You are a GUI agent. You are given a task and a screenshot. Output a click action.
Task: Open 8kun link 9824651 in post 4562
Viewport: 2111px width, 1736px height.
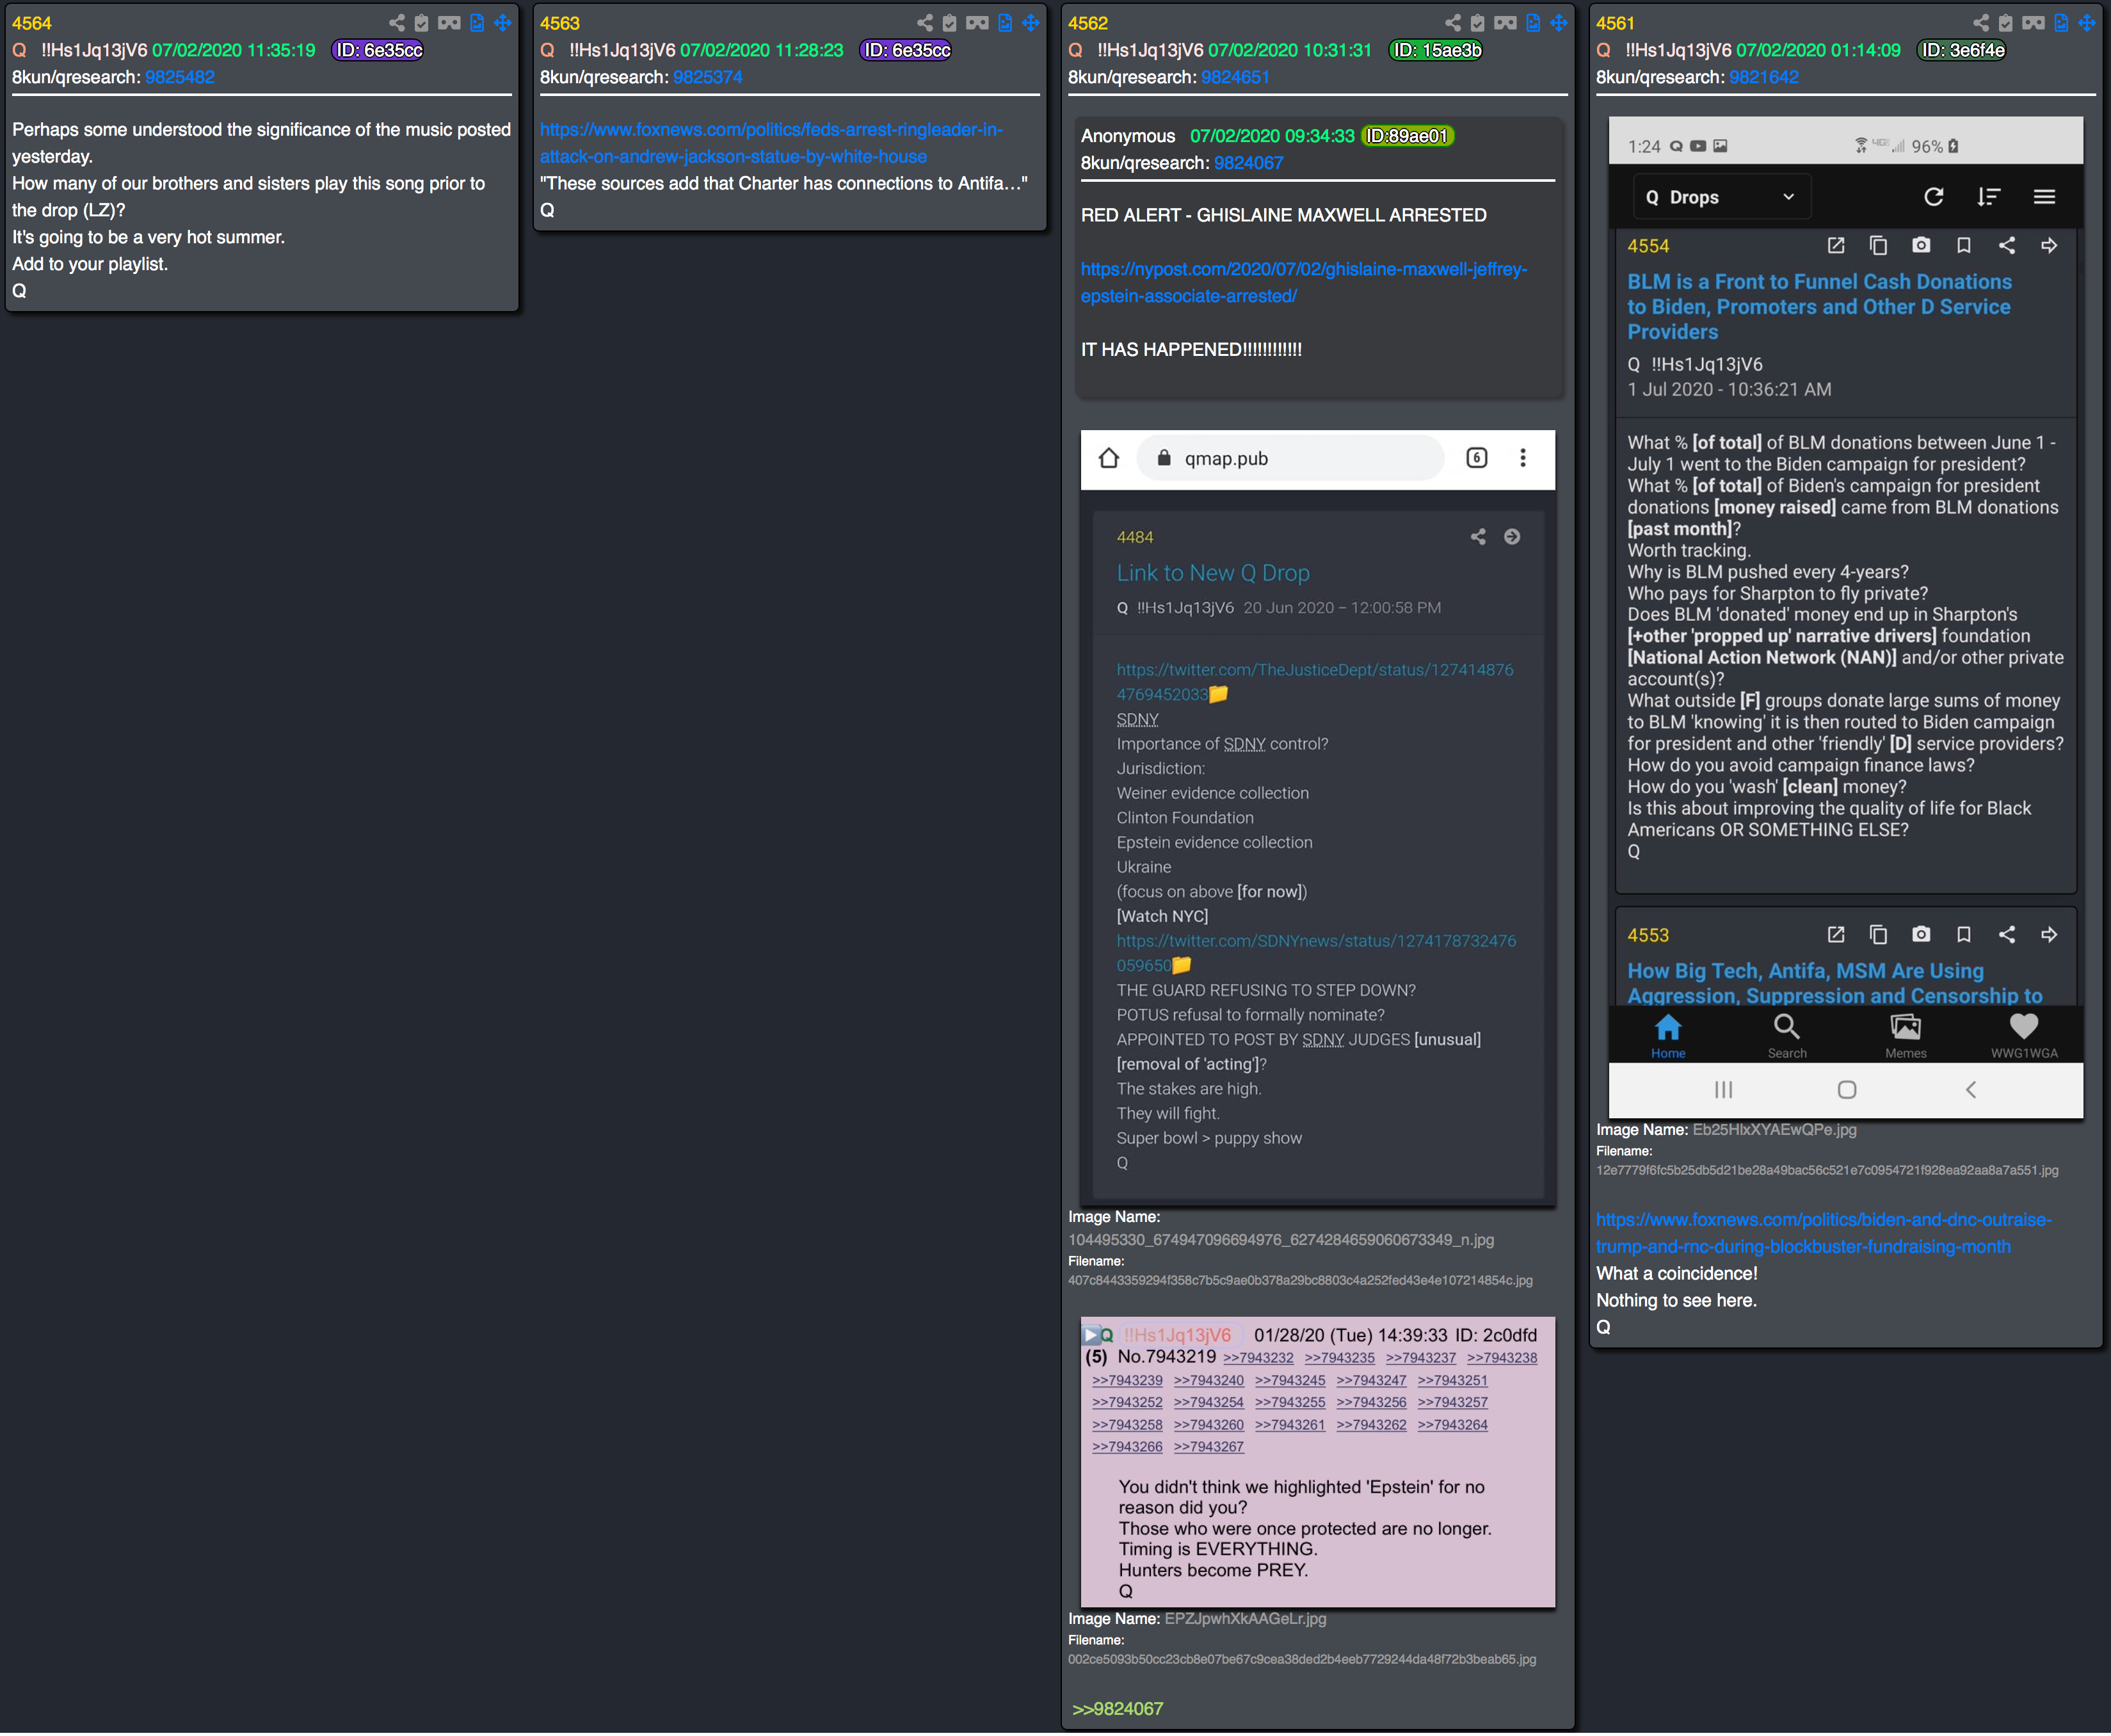click(x=1236, y=77)
